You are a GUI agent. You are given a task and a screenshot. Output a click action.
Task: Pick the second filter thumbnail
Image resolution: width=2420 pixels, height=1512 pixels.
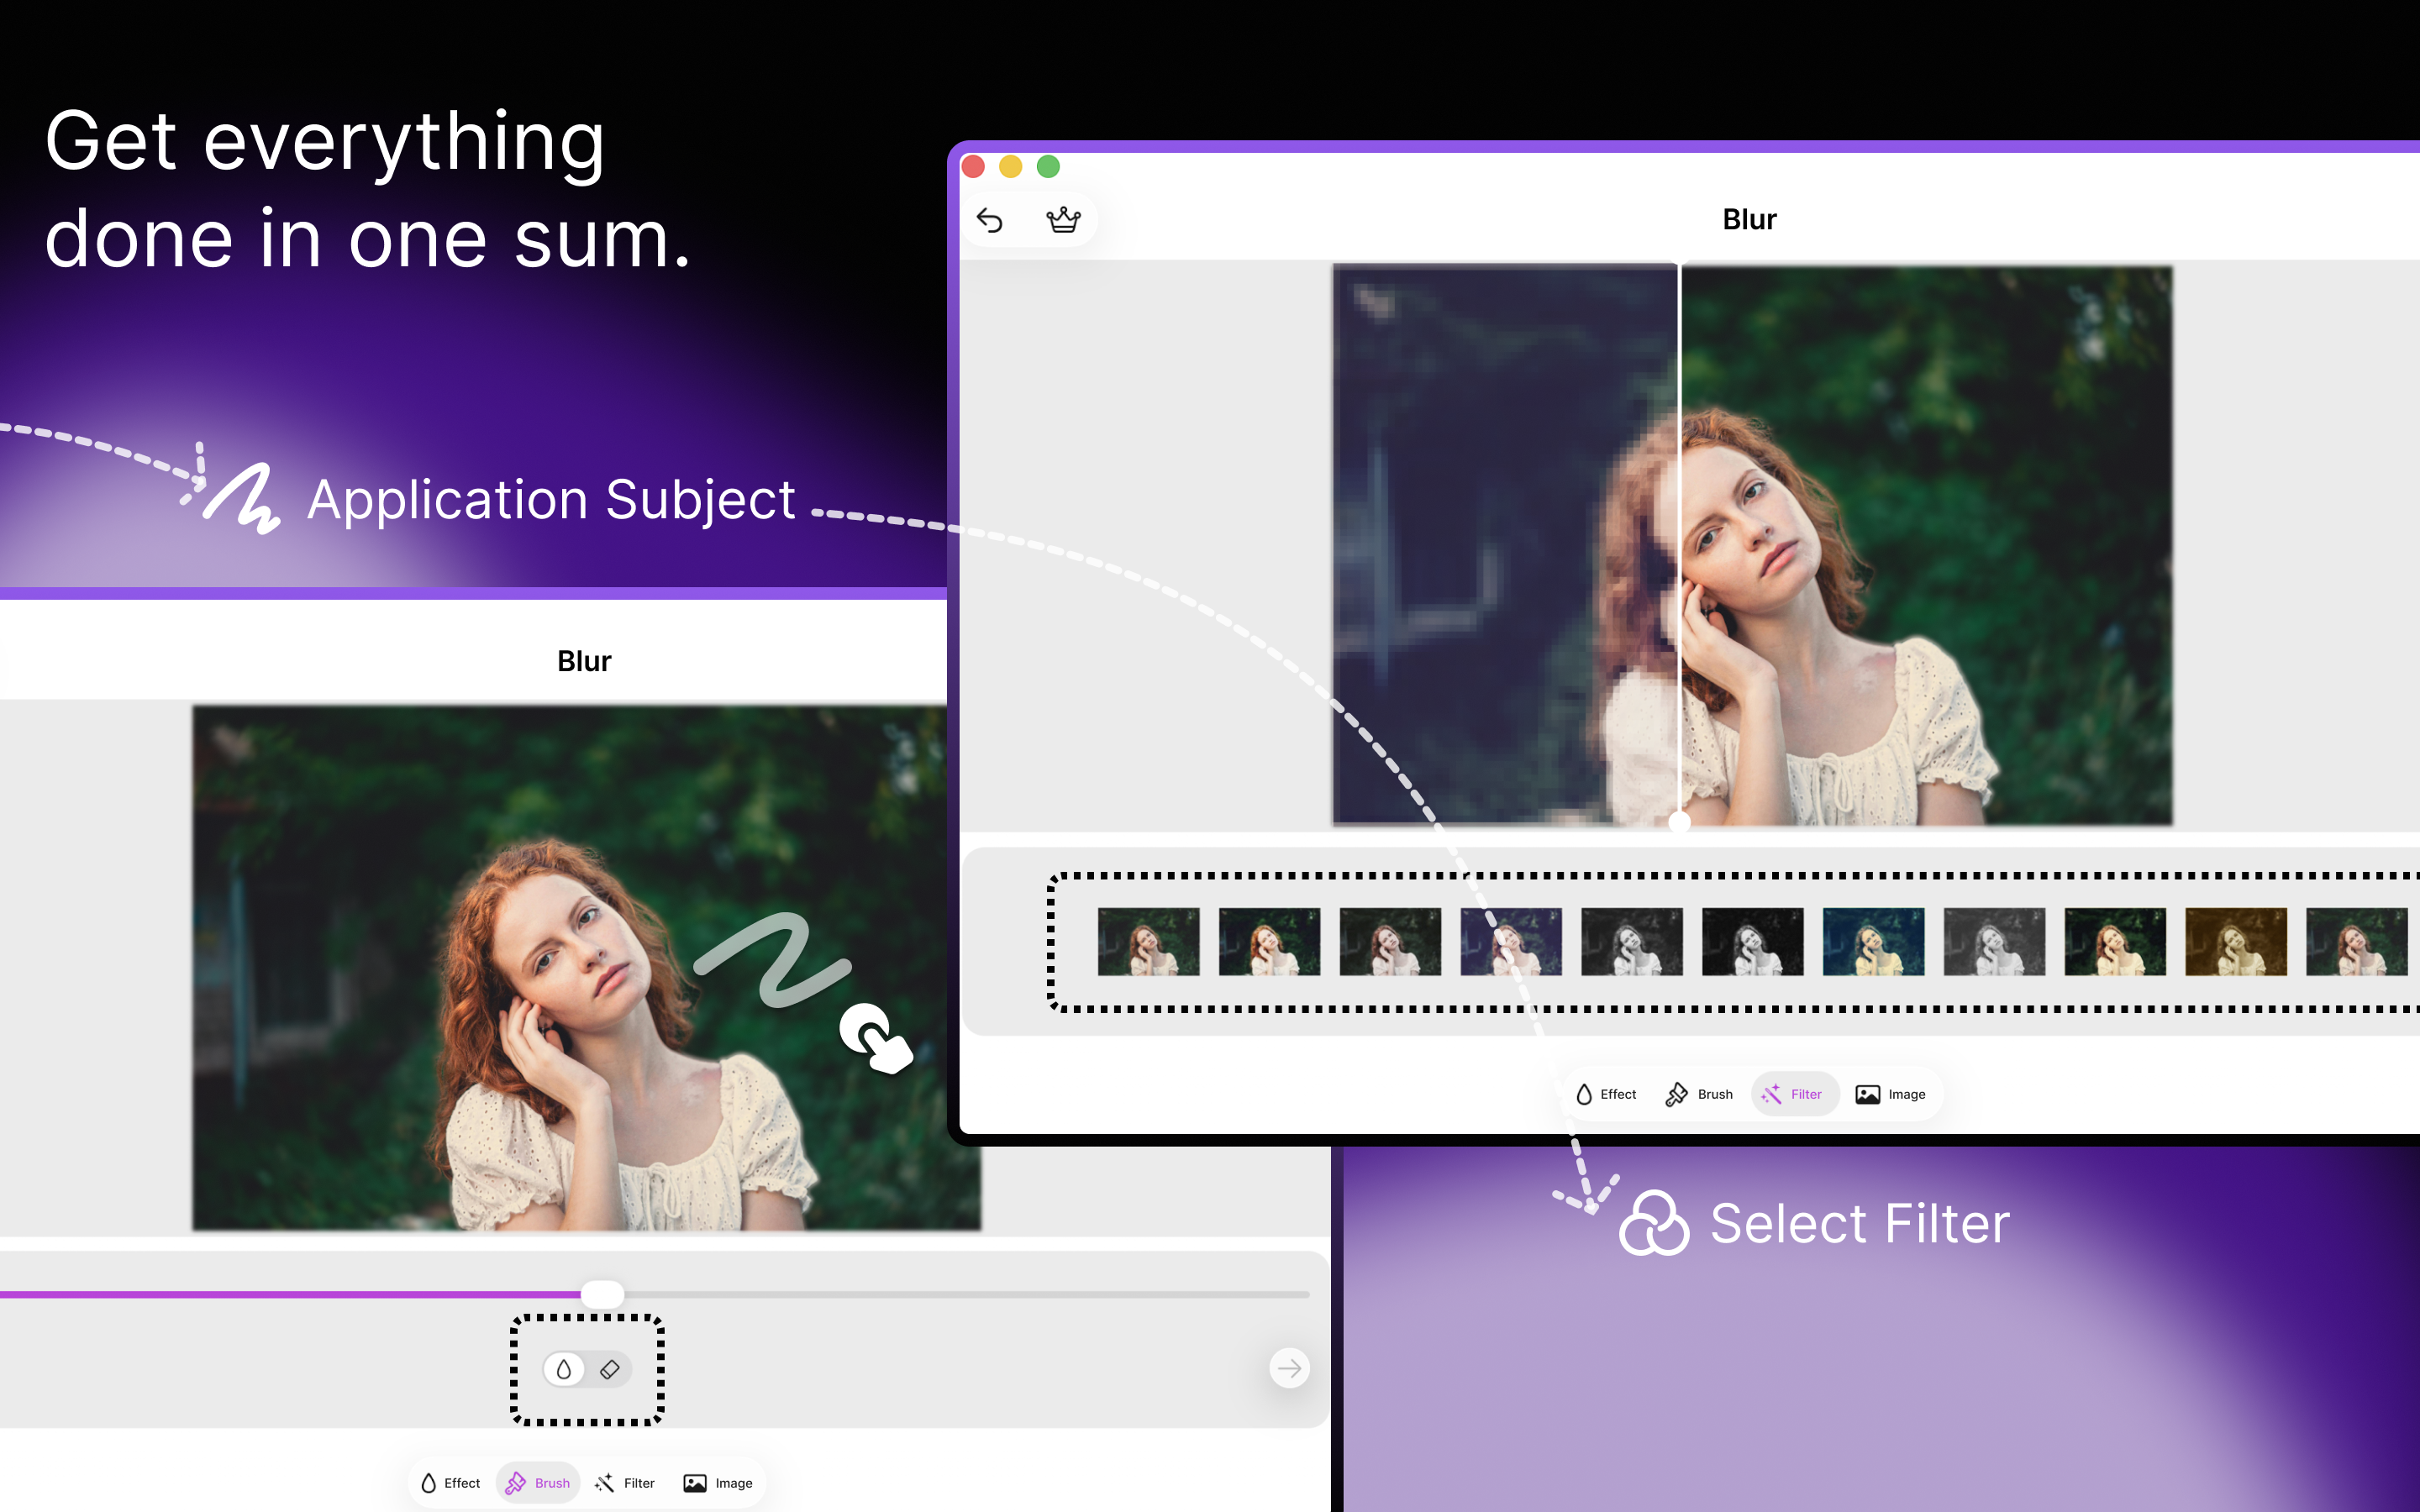point(1269,942)
